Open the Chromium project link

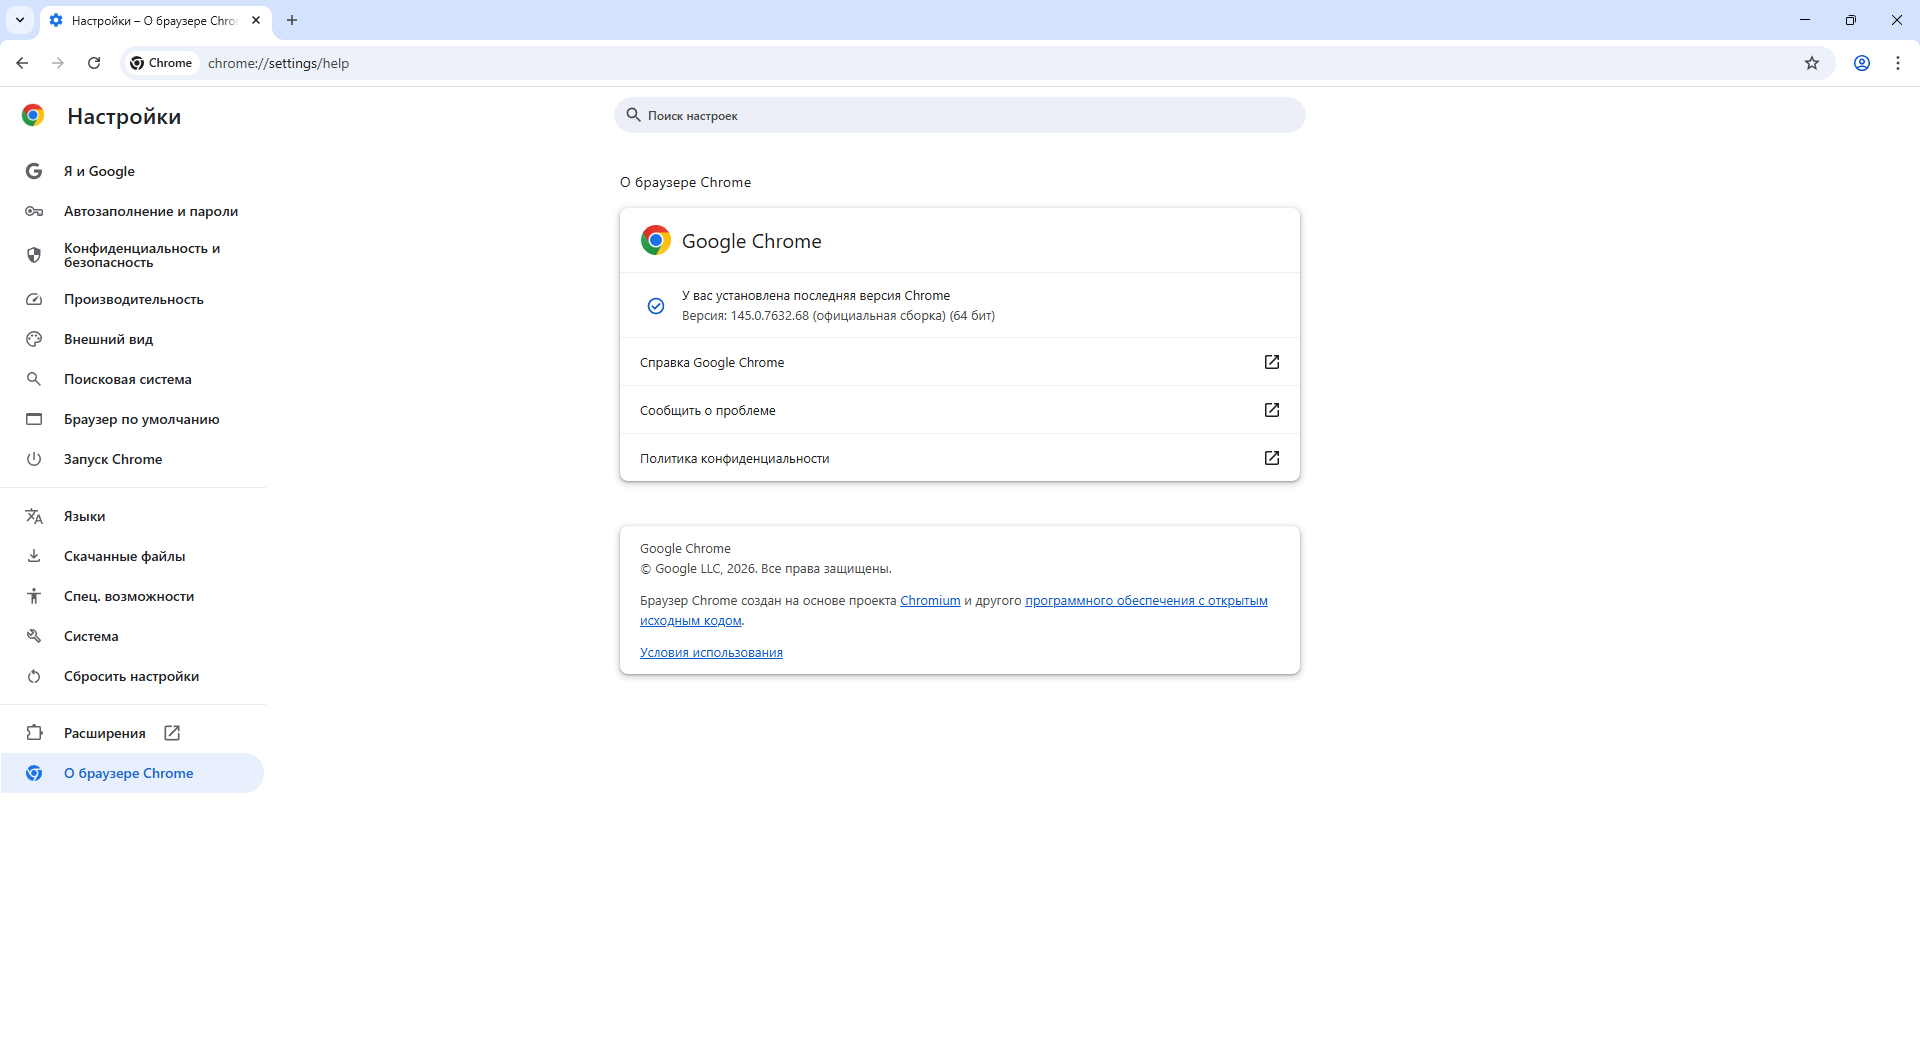point(930,601)
